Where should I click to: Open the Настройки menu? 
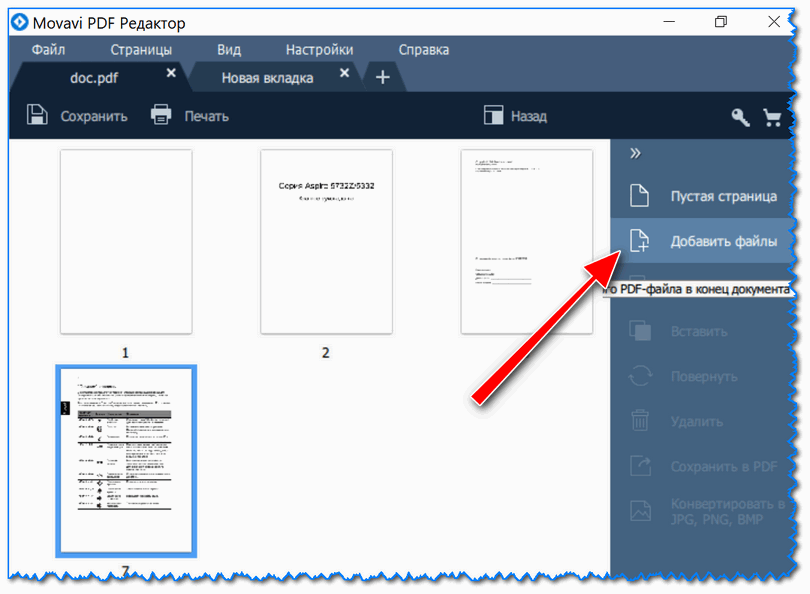point(319,50)
